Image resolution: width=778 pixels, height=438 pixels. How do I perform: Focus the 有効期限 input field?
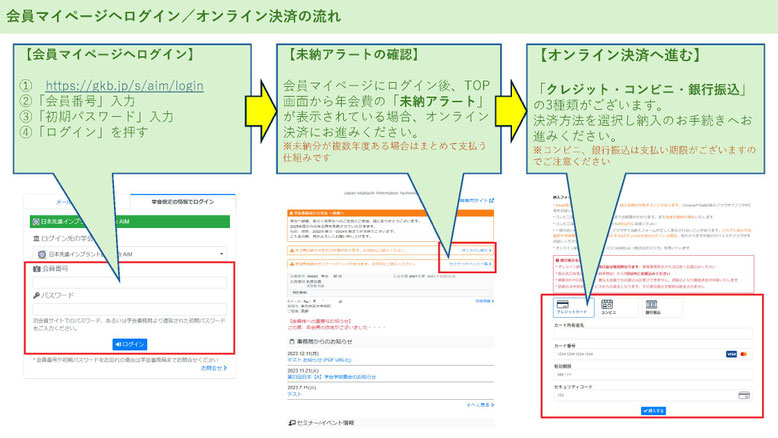[653, 375]
